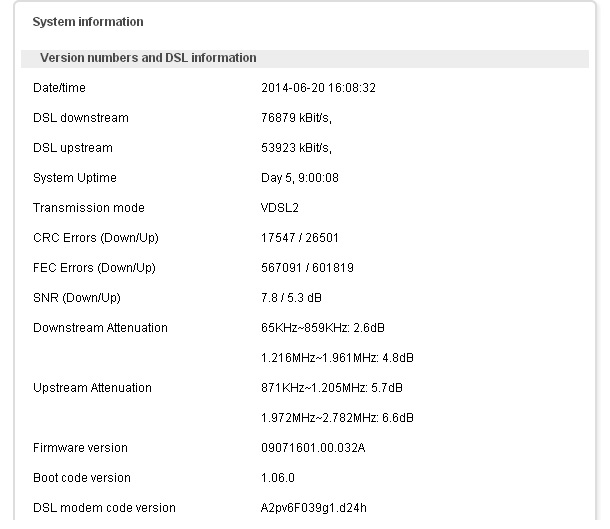This screenshot has height=529, width=610.
Task: Click the DSL downstream label
Action: click(x=81, y=118)
